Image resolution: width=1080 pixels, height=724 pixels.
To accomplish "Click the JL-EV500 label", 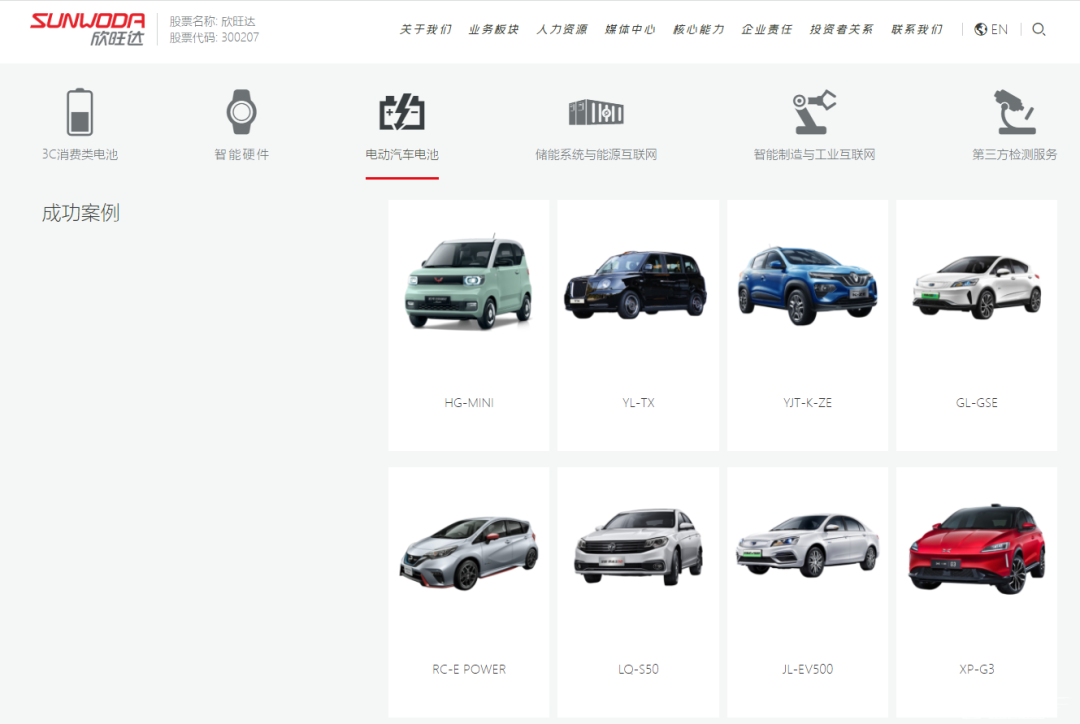I will [x=807, y=670].
